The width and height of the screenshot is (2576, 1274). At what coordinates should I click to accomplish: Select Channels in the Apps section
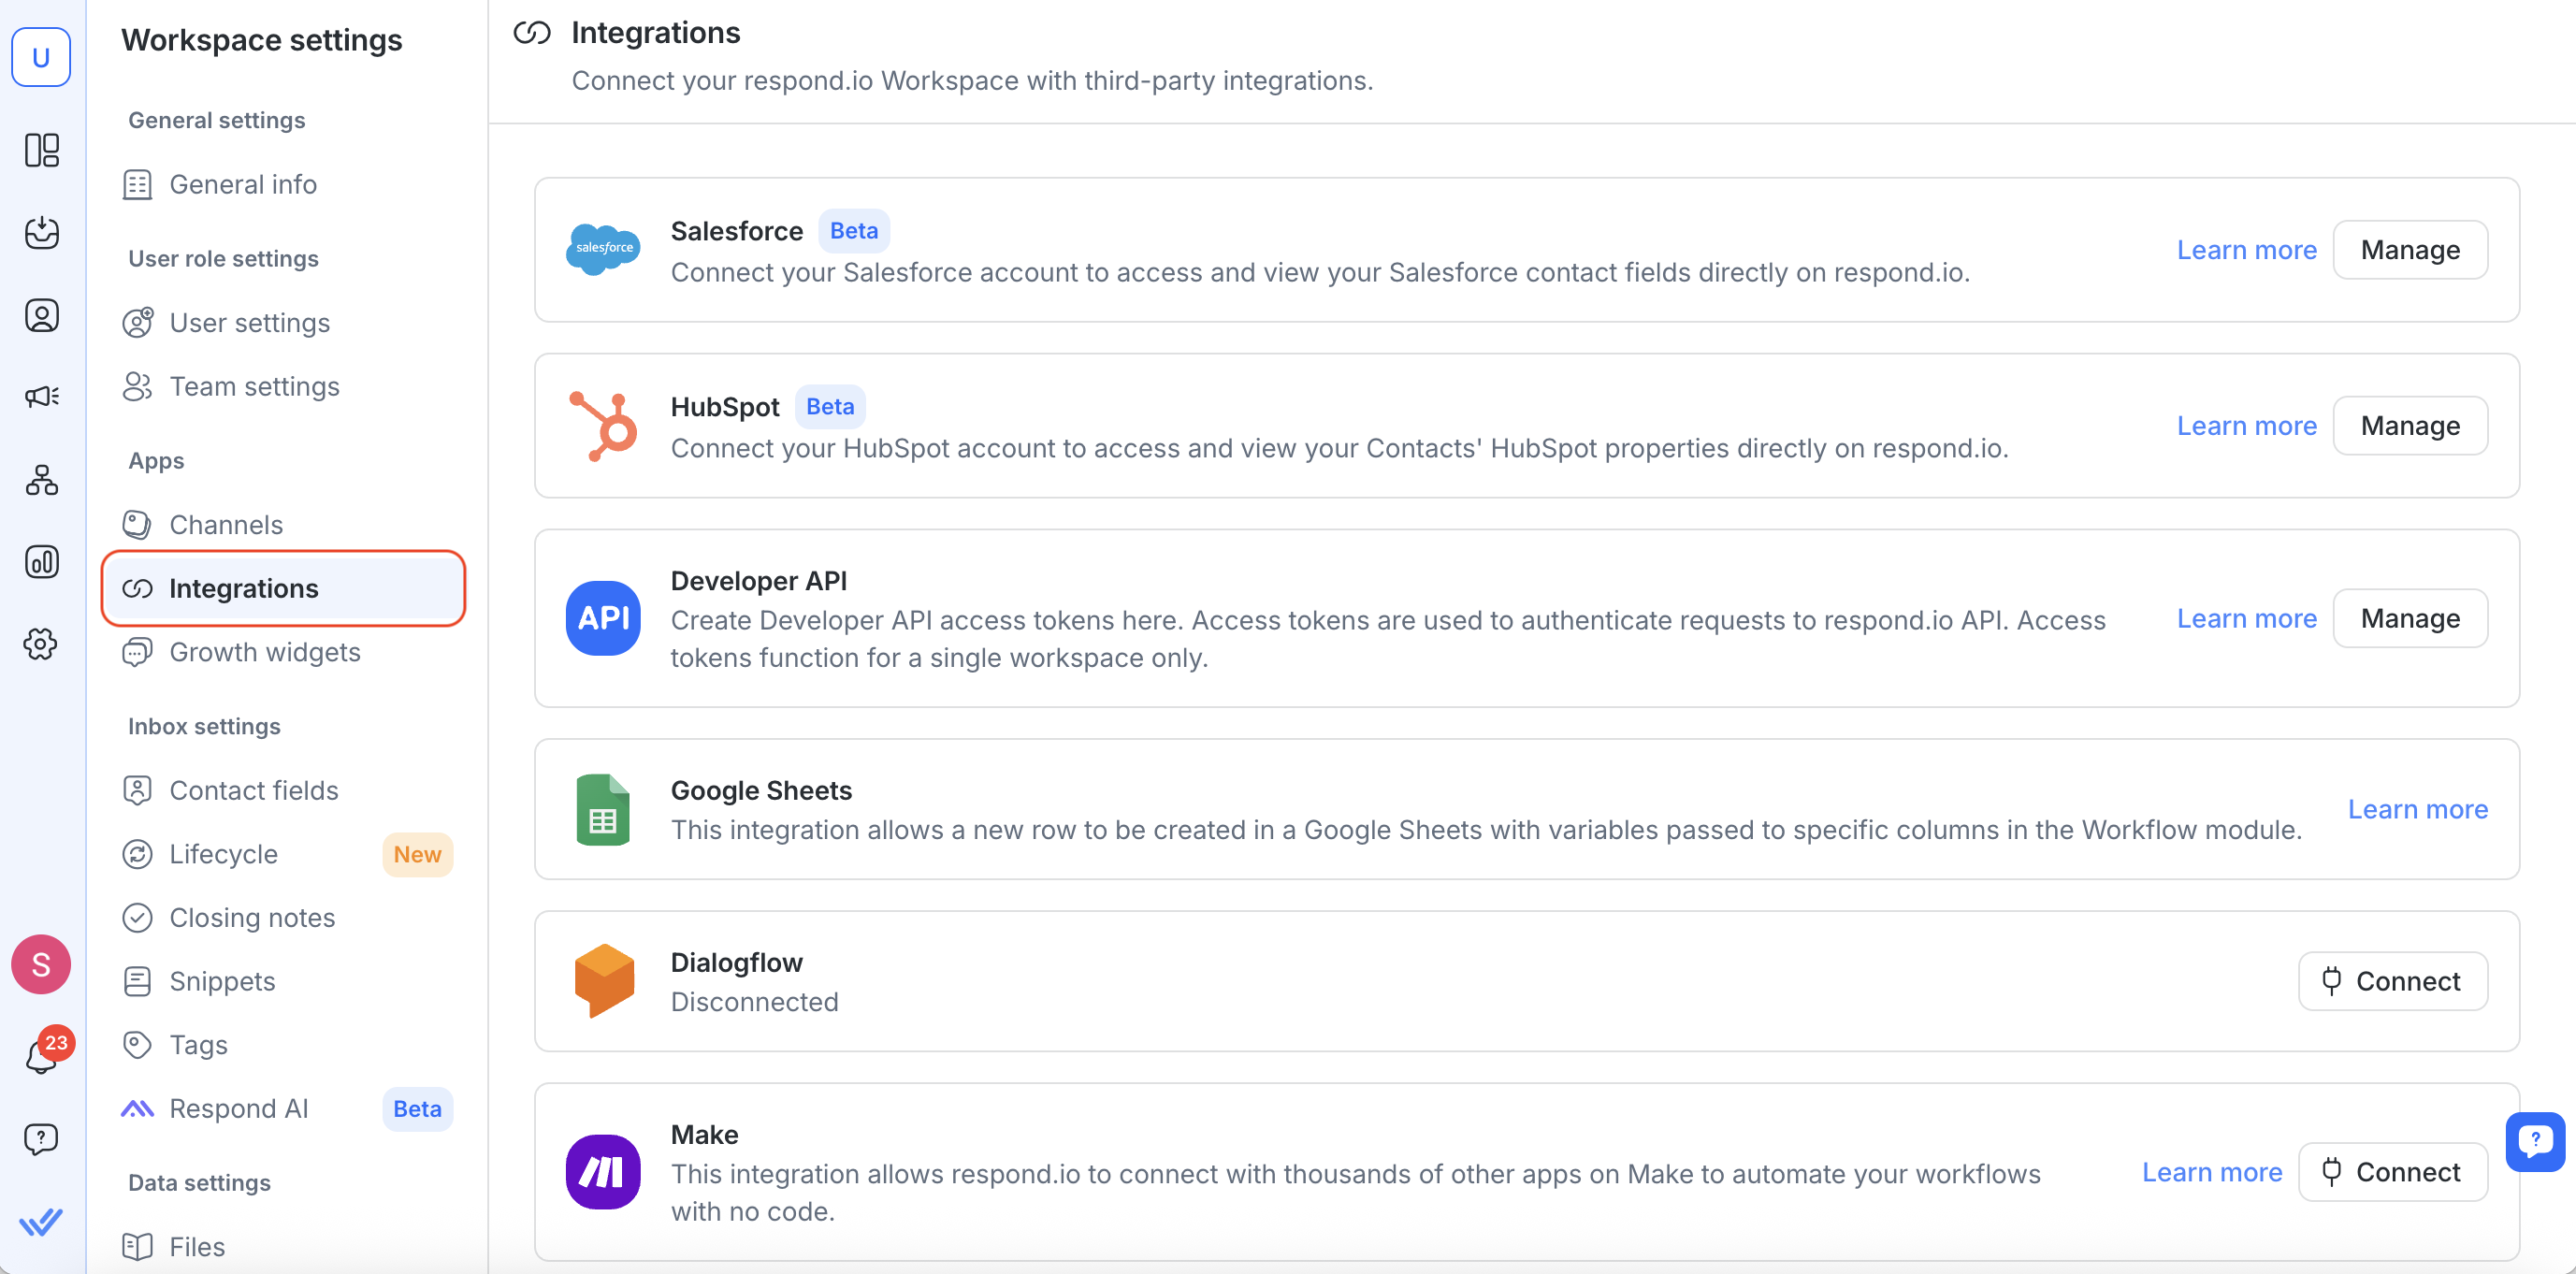226,524
